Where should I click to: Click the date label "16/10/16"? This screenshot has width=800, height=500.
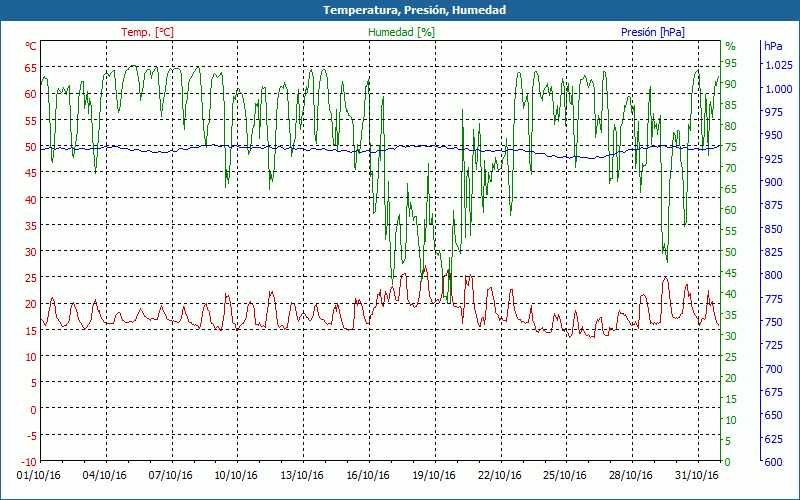click(x=368, y=476)
